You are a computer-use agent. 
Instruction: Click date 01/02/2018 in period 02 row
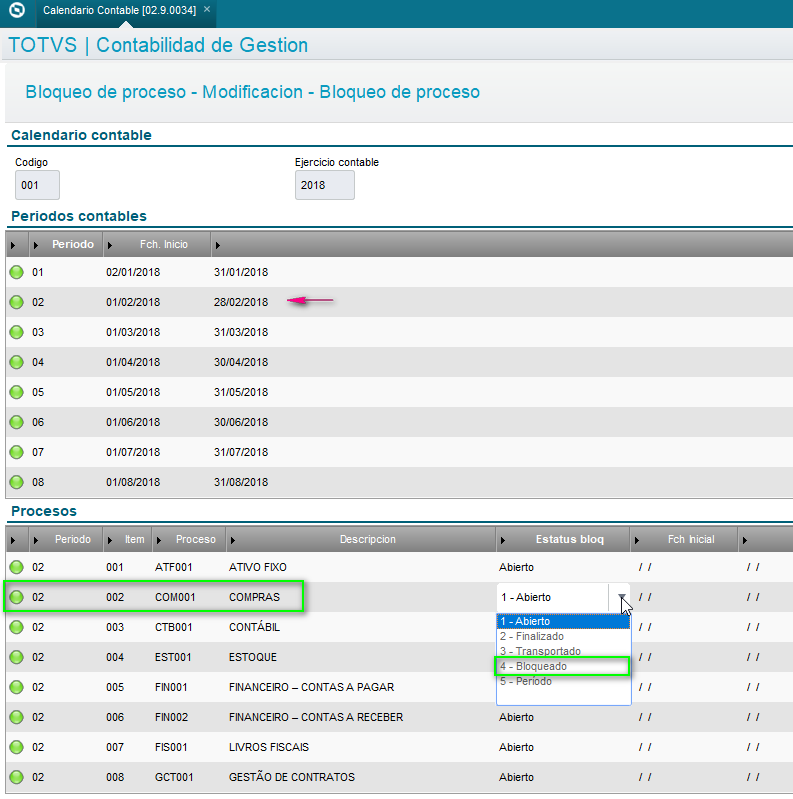[133, 302]
